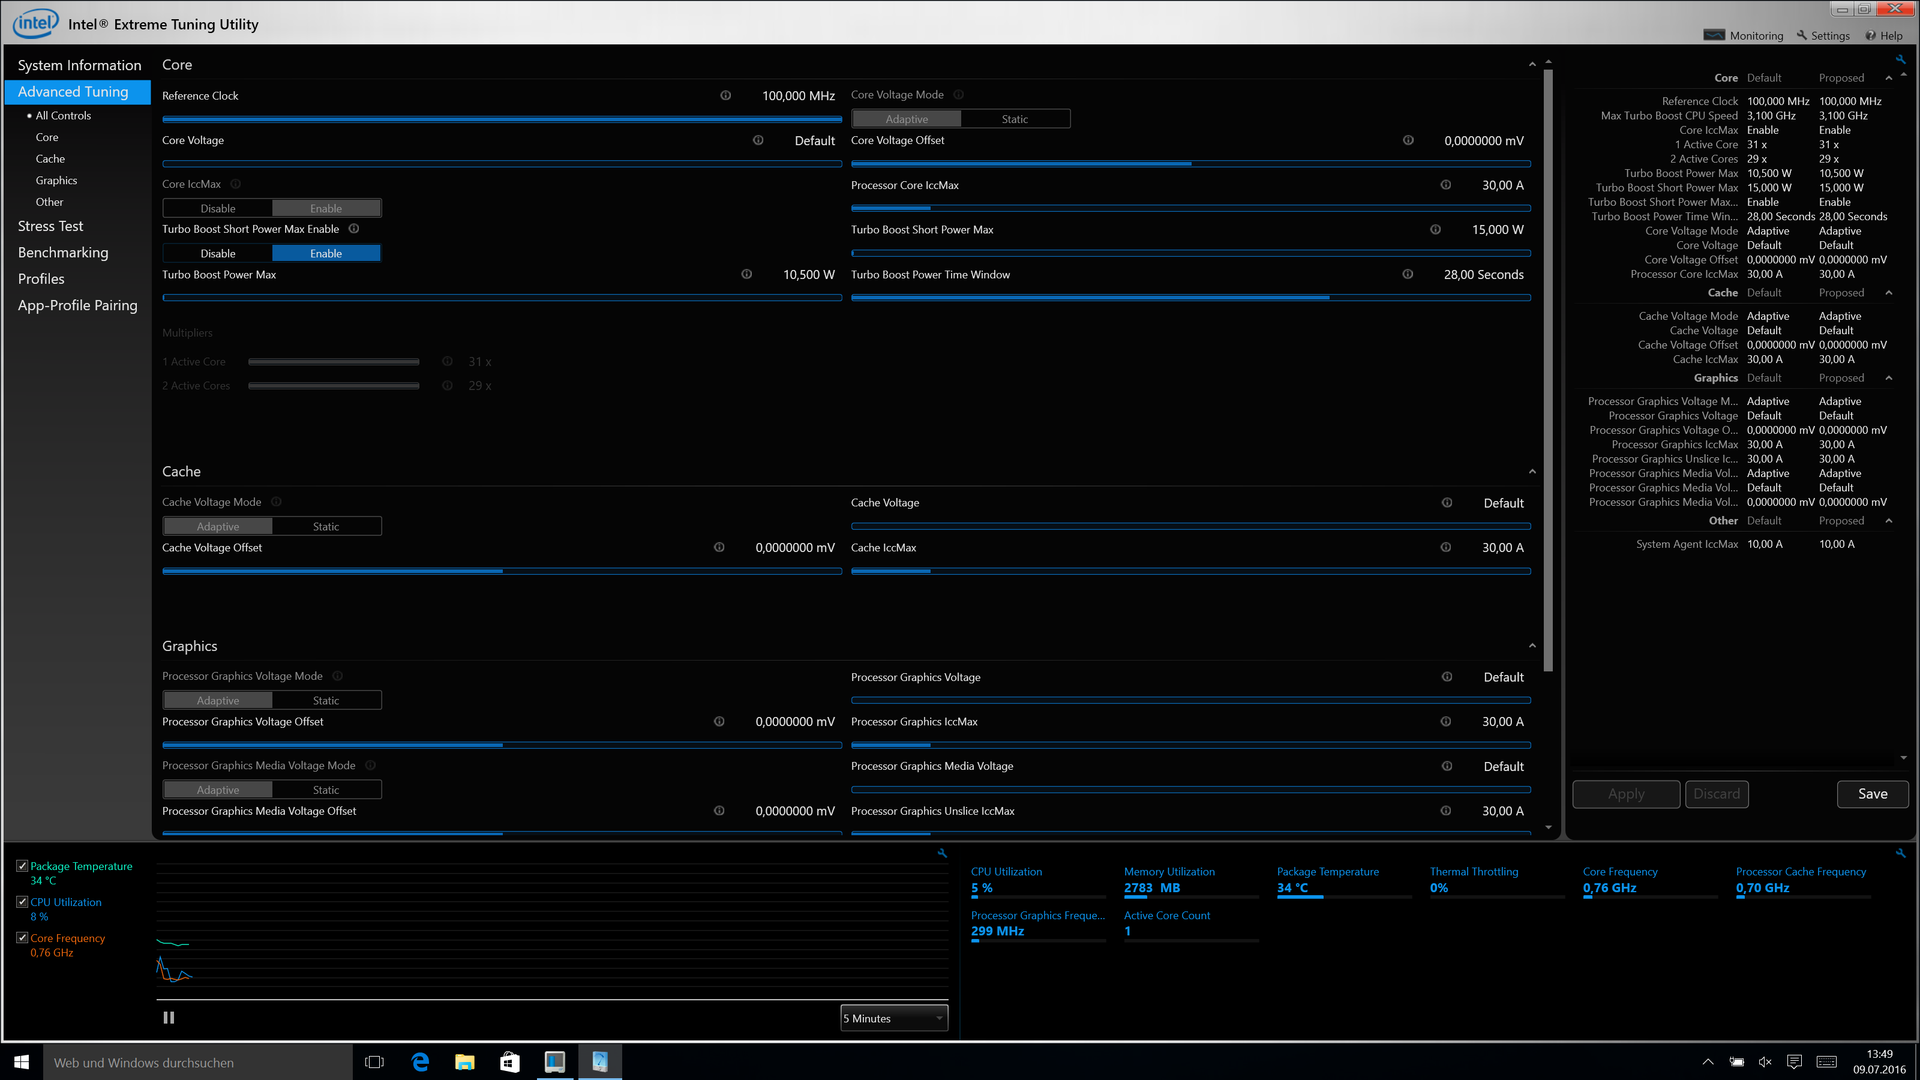The height and width of the screenshot is (1080, 1920).
Task: Open the 5 Minutes time range dropdown
Action: (894, 1018)
